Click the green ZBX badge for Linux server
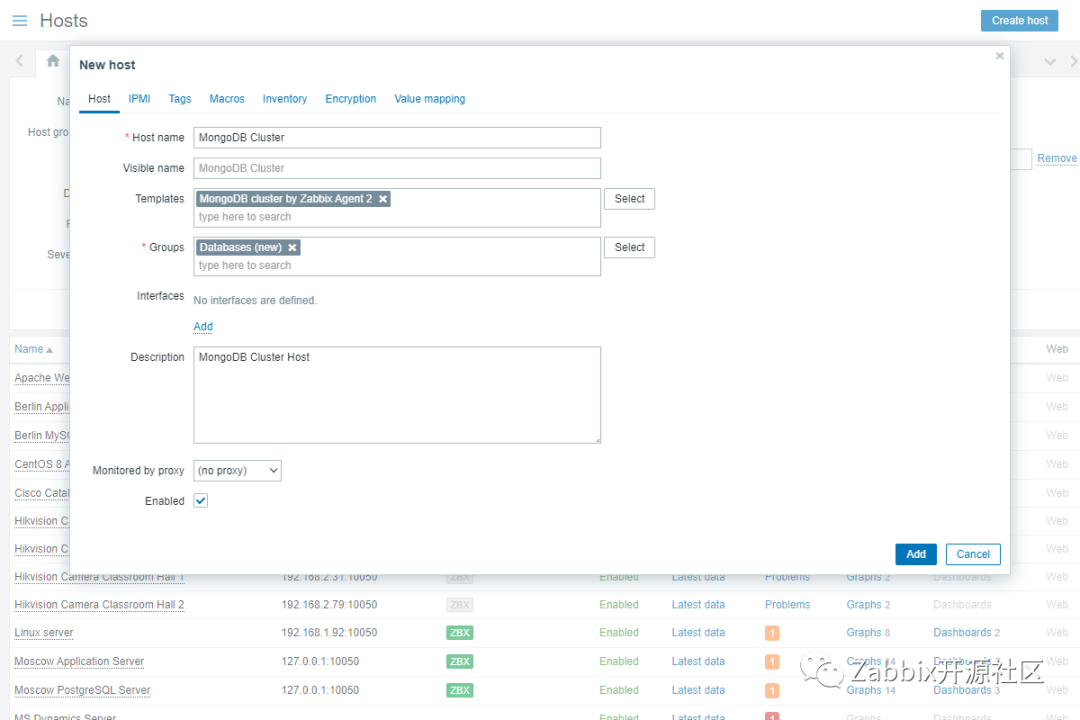Viewport: 1080px width, 720px height. (459, 633)
